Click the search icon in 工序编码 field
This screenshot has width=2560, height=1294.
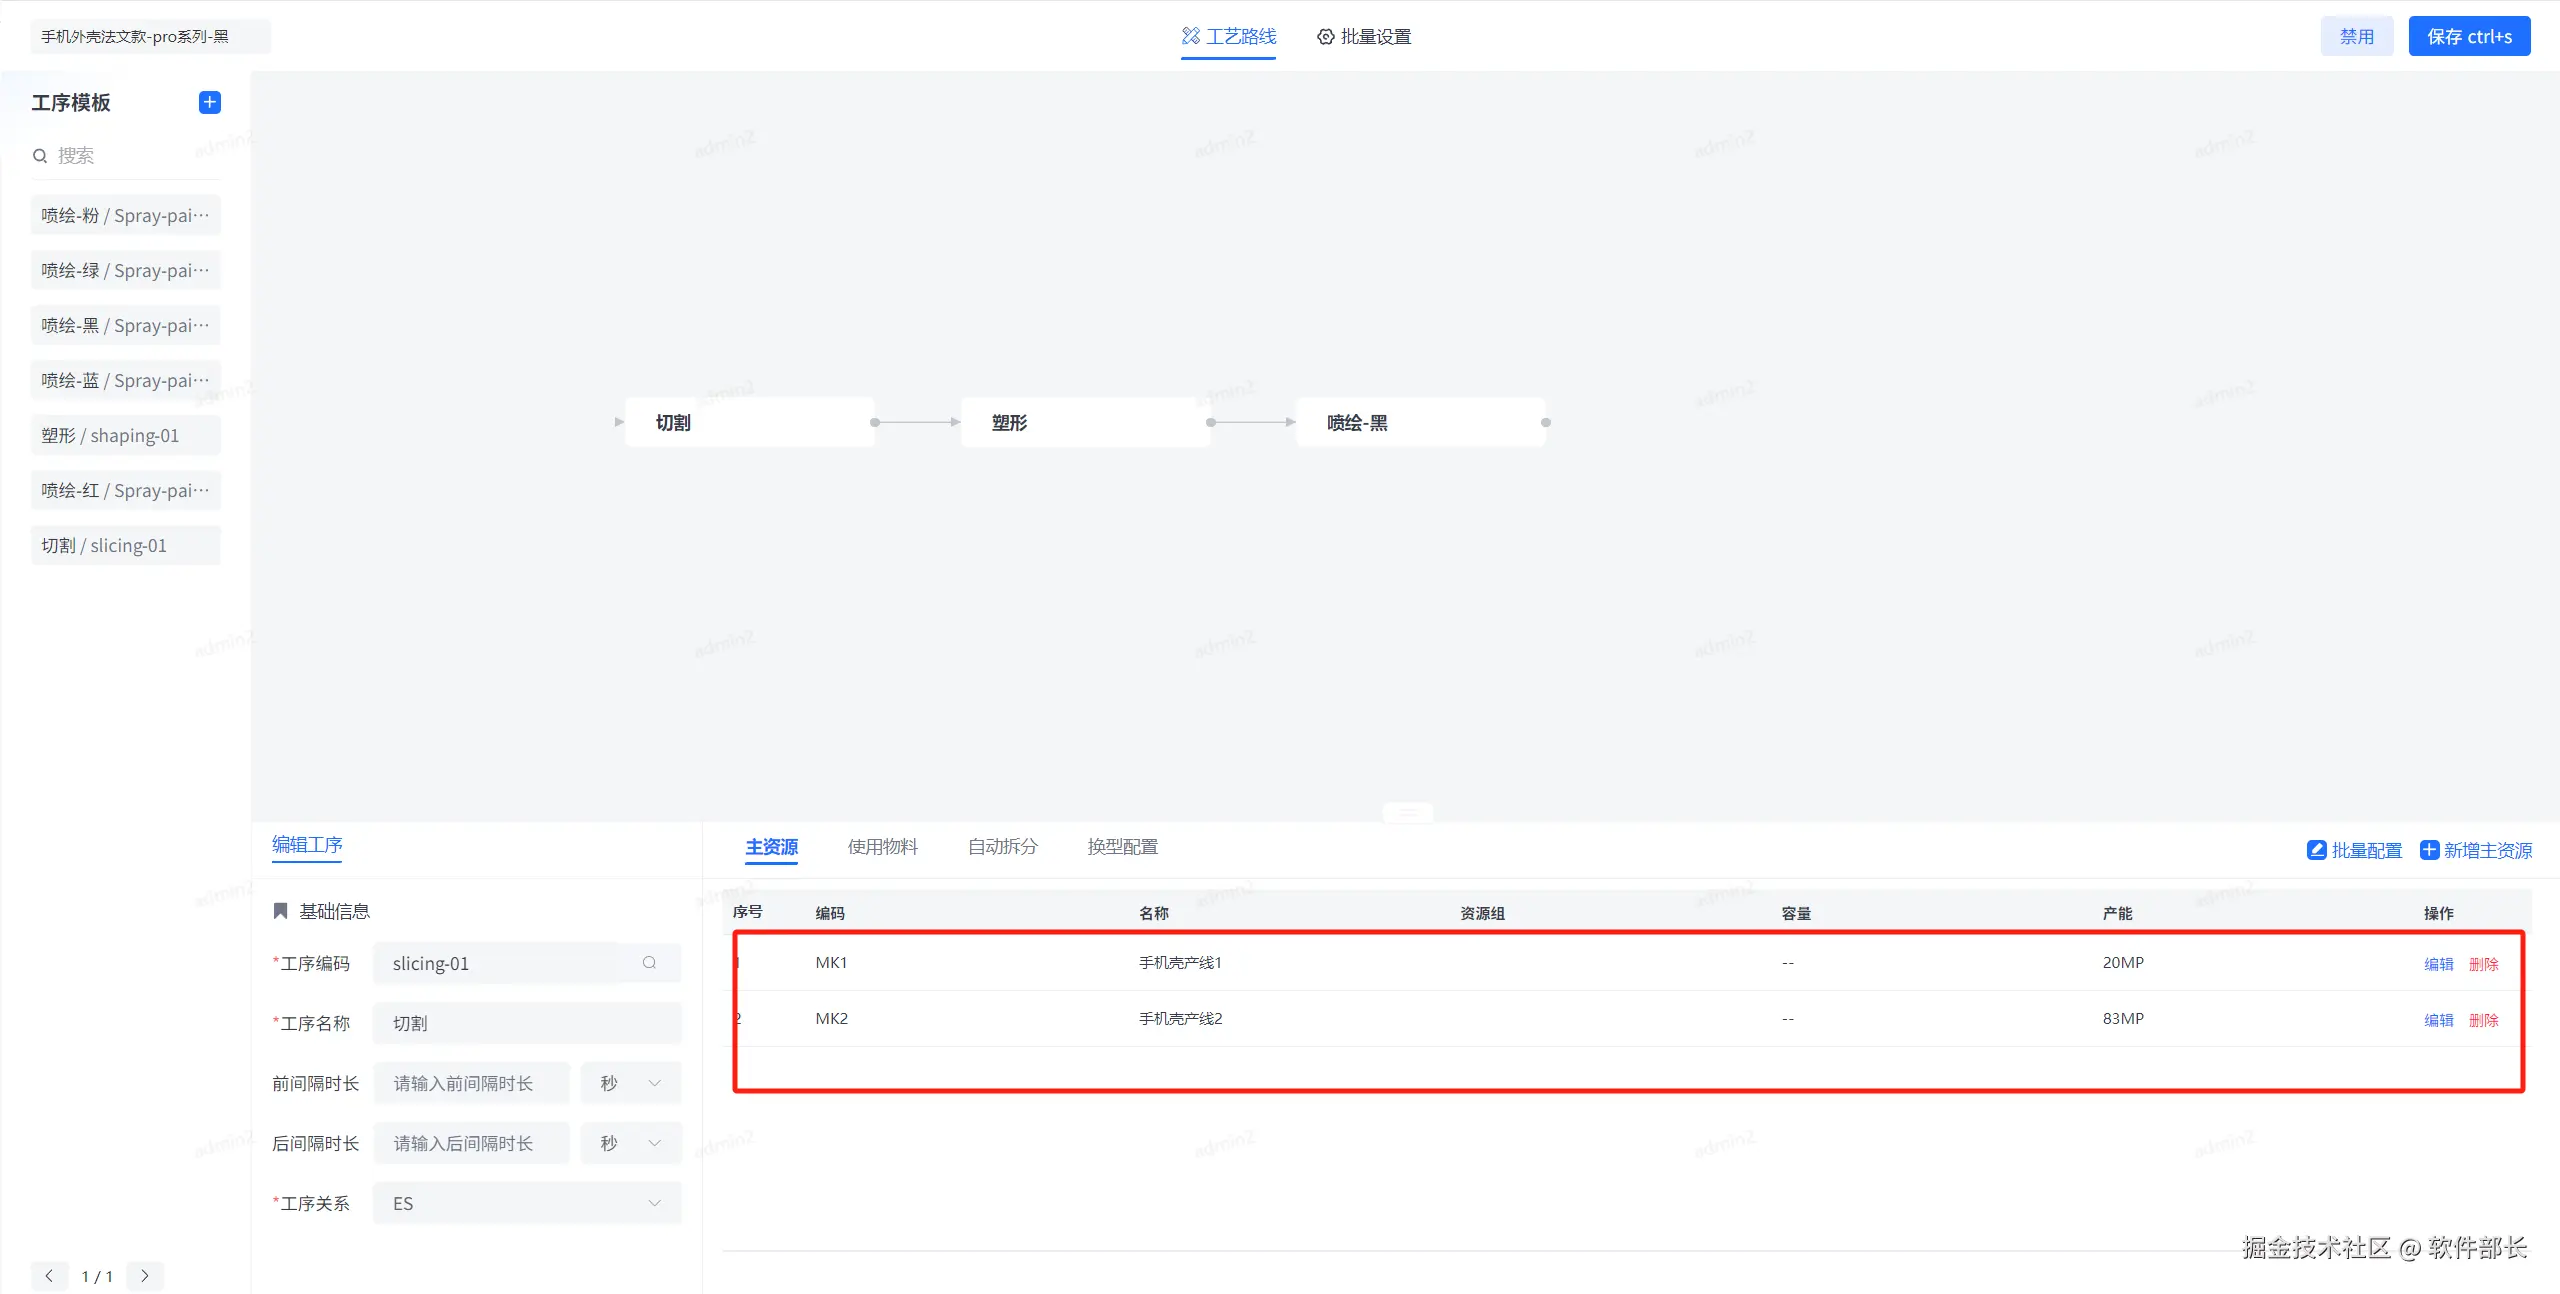(649, 962)
